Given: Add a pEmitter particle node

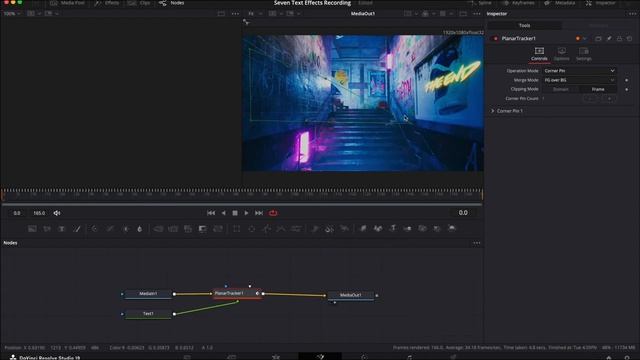Looking at the screenshot, I should [315, 229].
